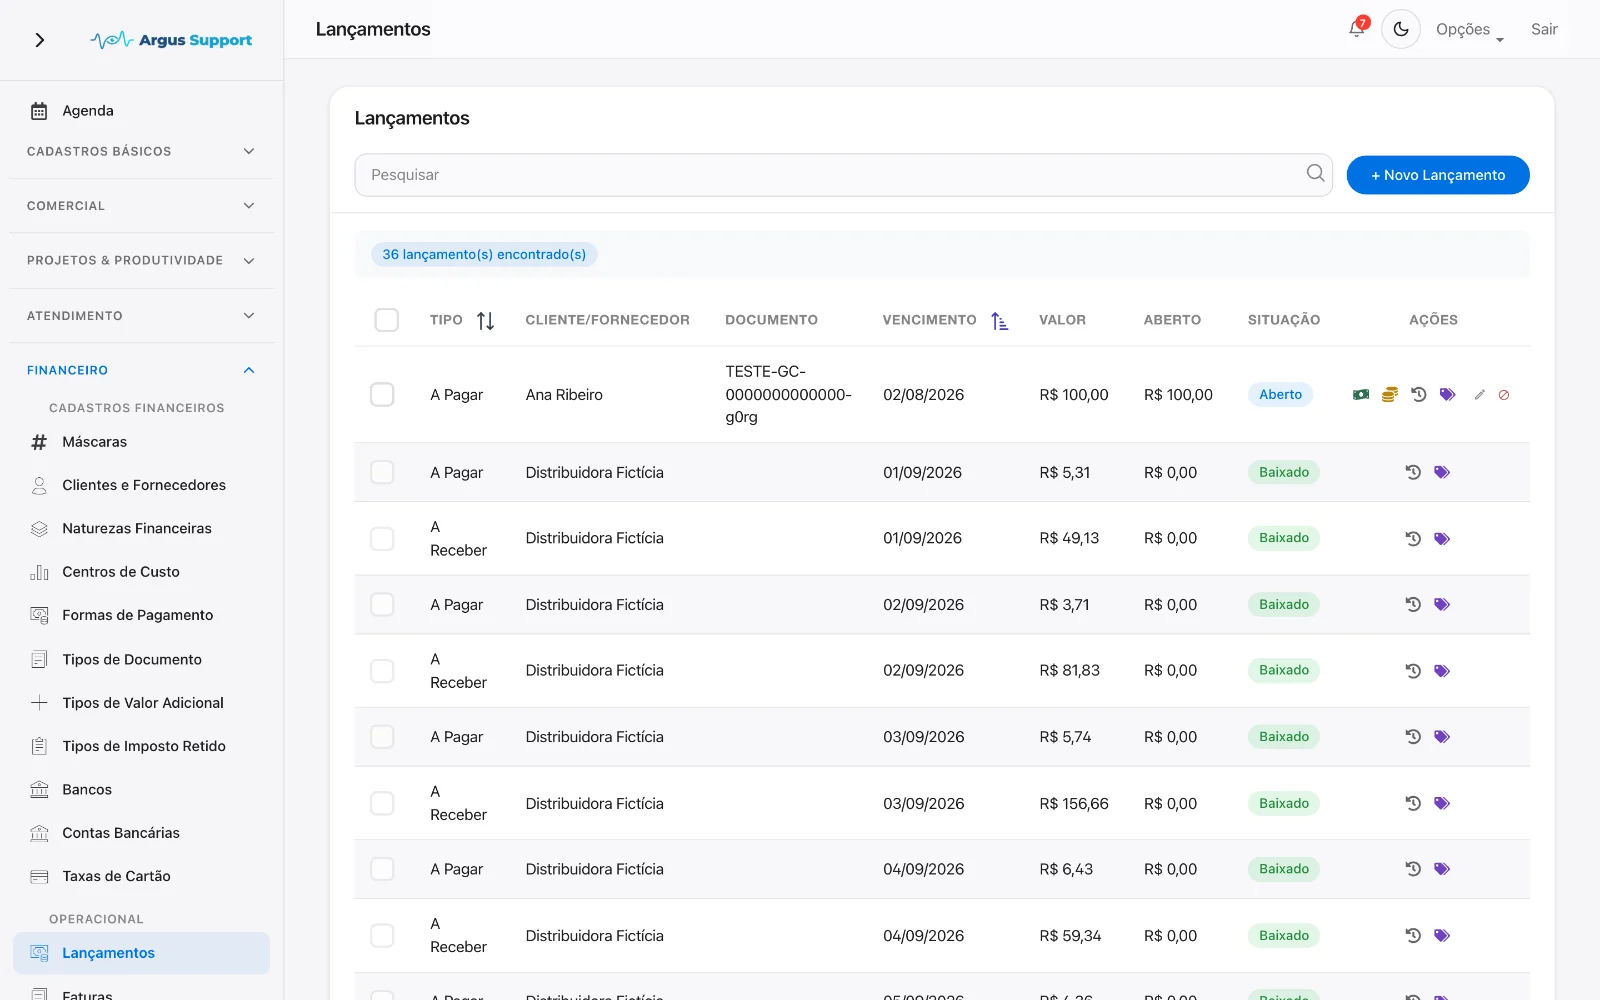Sort by Tipo using the arrows icon

pyautogui.click(x=486, y=321)
